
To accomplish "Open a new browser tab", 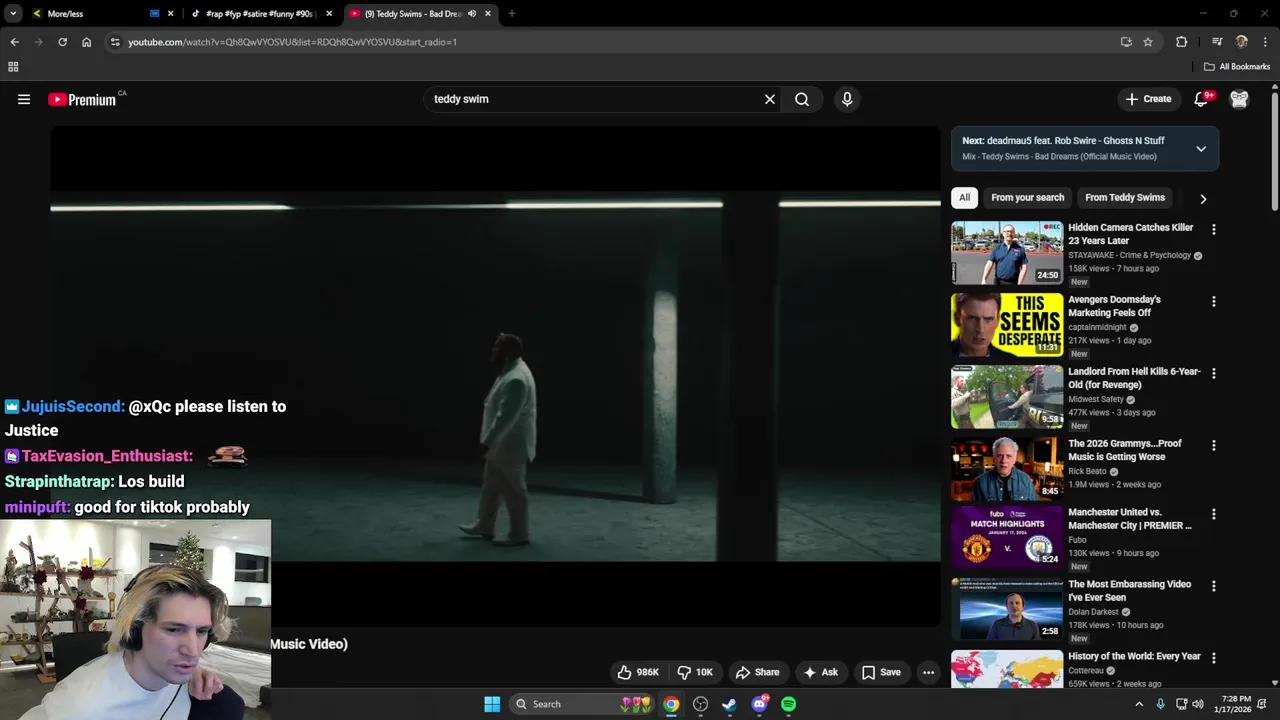I will click(512, 14).
